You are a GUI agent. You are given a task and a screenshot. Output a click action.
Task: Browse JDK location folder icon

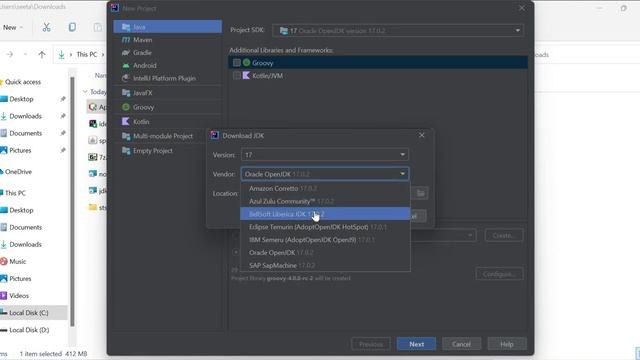[x=420, y=193]
